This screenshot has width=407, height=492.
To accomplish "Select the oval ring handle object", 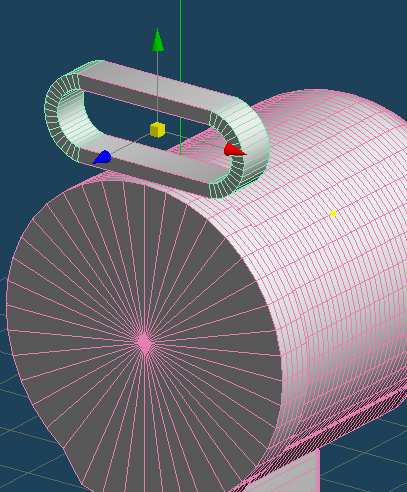I will [x=157, y=130].
